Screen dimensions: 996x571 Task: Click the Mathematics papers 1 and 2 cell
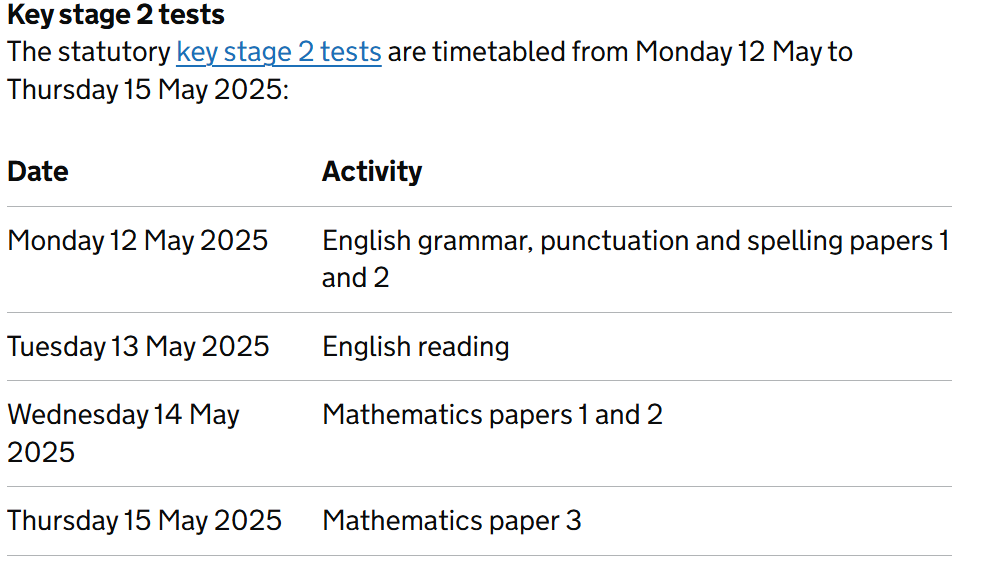pyautogui.click(x=493, y=415)
